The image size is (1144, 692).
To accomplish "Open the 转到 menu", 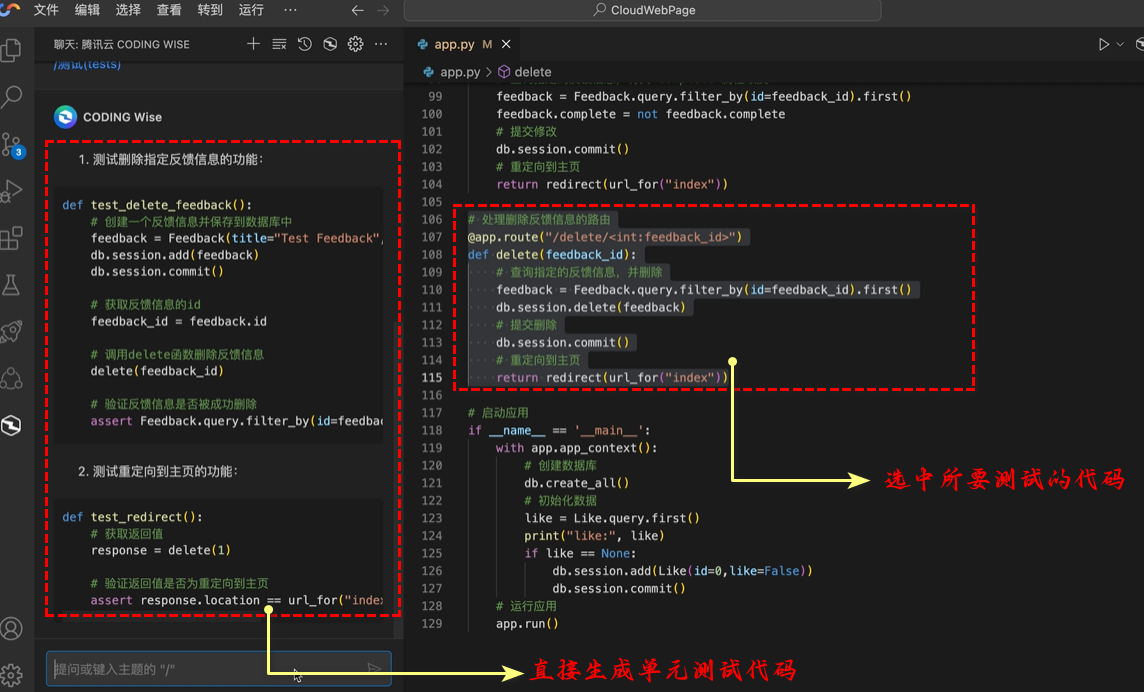I will 209,9.
